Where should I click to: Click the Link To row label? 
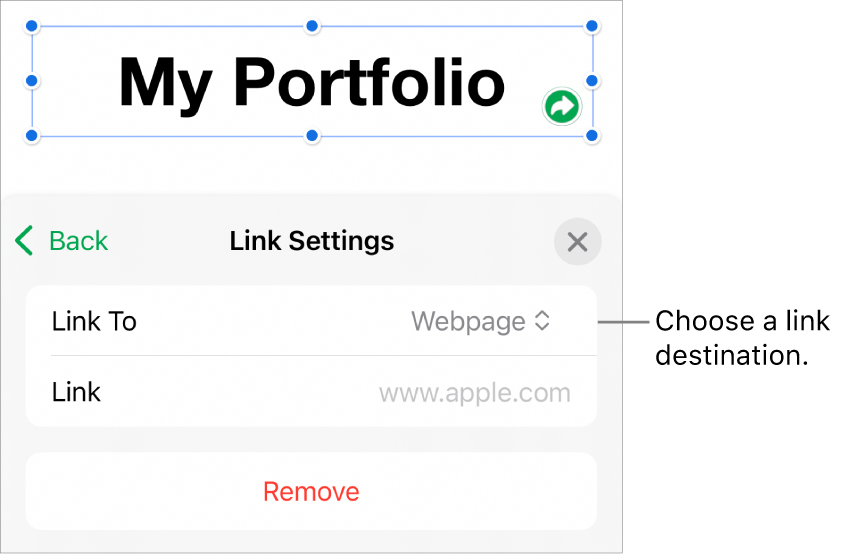point(94,321)
